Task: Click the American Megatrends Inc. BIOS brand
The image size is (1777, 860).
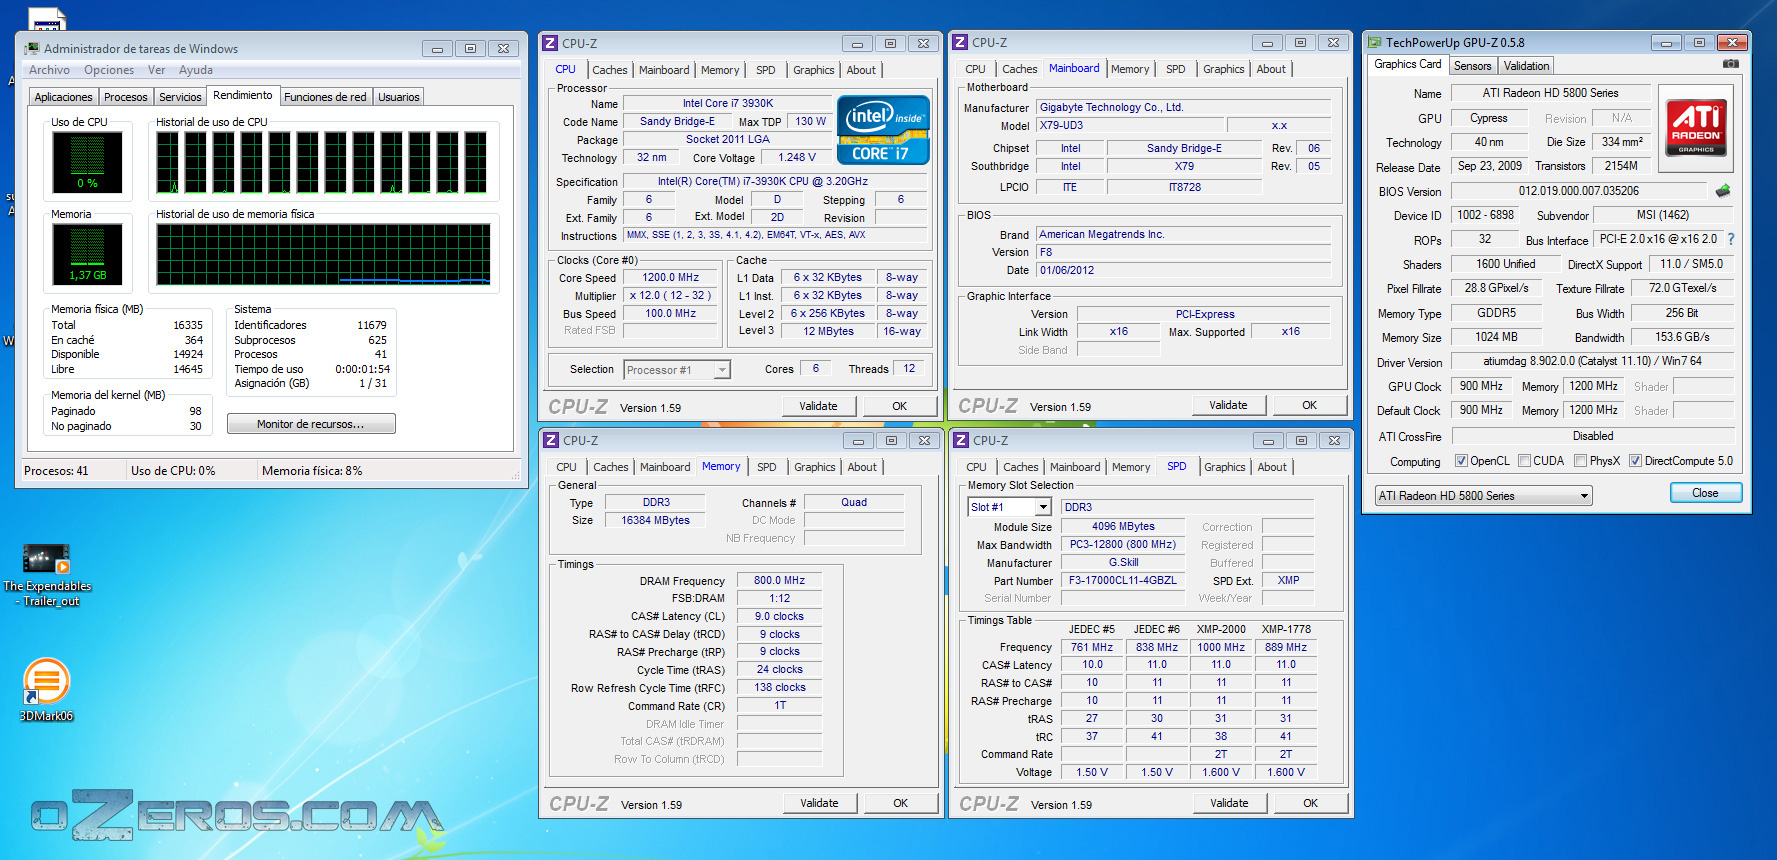Action: [x=1183, y=234]
